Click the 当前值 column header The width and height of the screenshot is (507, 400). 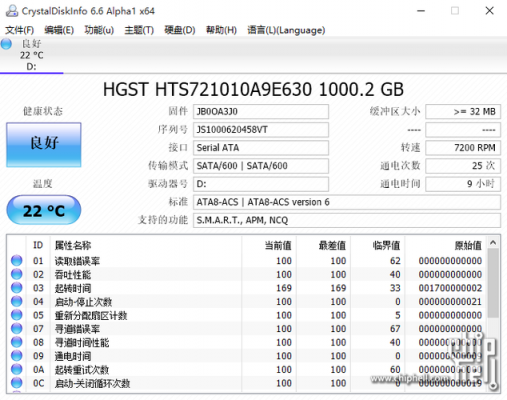(269, 245)
